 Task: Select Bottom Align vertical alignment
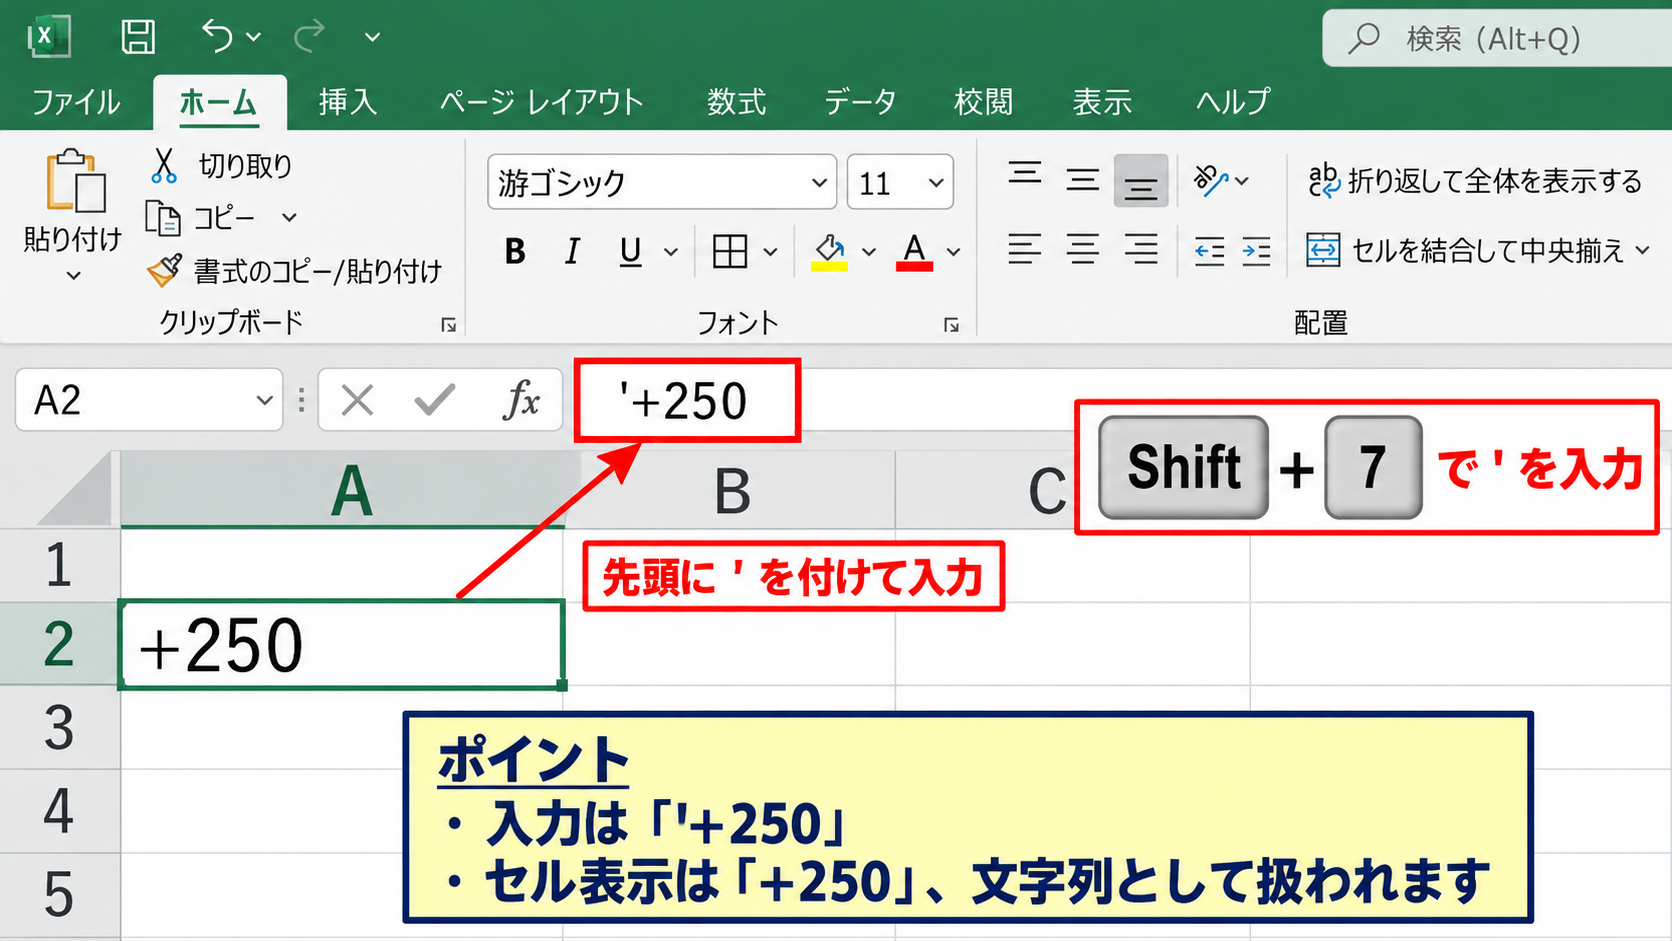1141,181
